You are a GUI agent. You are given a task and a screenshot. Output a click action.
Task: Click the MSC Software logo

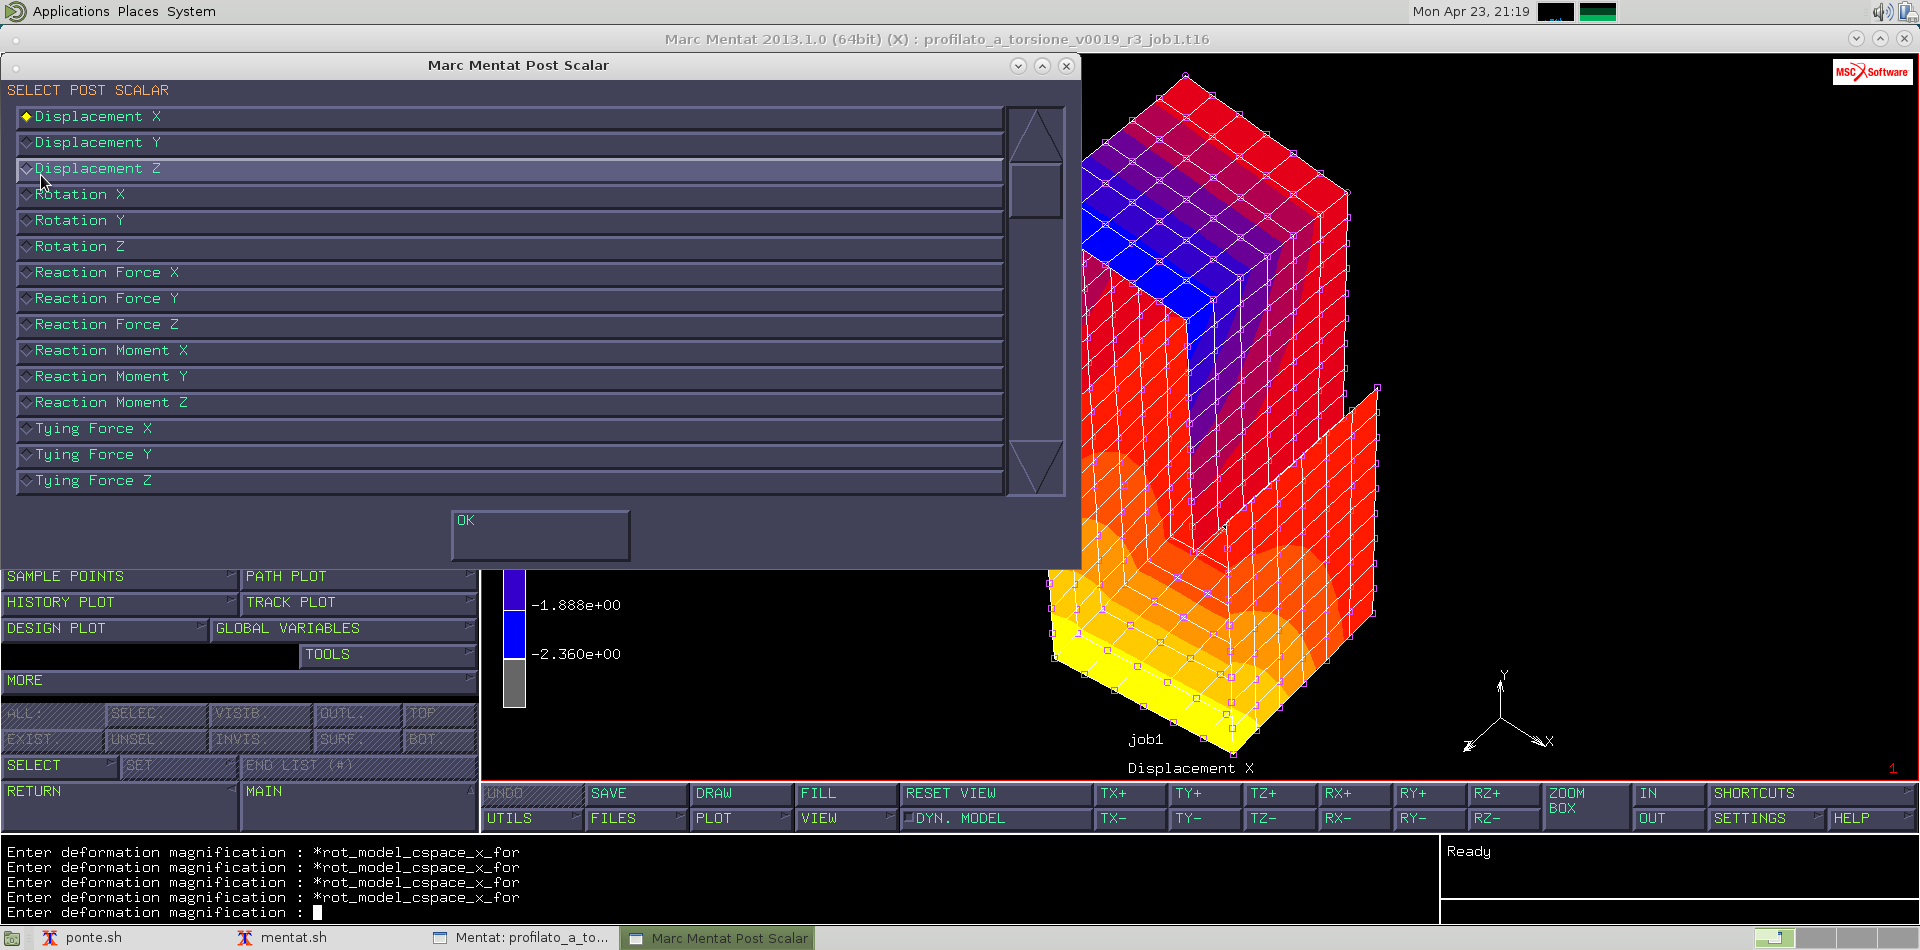pyautogui.click(x=1872, y=72)
